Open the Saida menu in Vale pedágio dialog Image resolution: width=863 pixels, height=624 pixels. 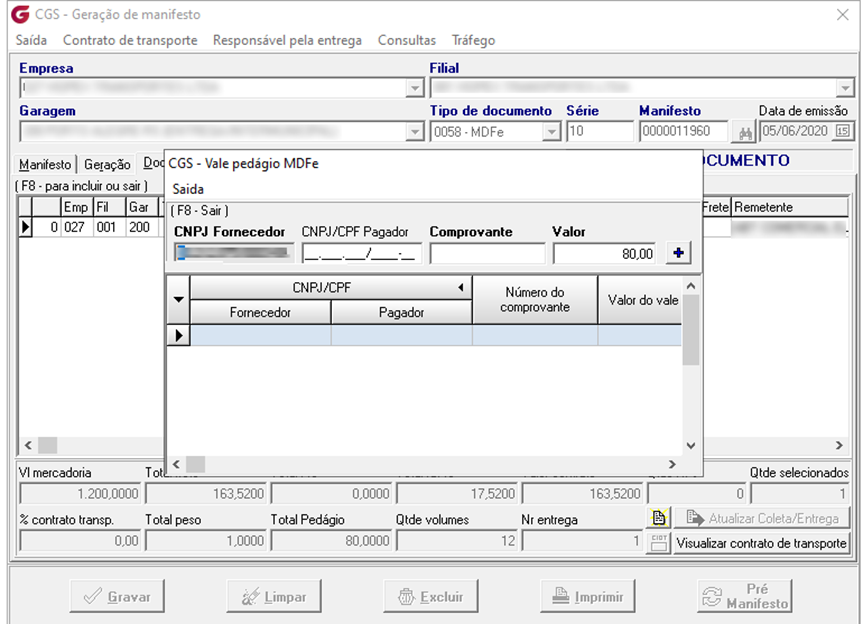pos(188,189)
